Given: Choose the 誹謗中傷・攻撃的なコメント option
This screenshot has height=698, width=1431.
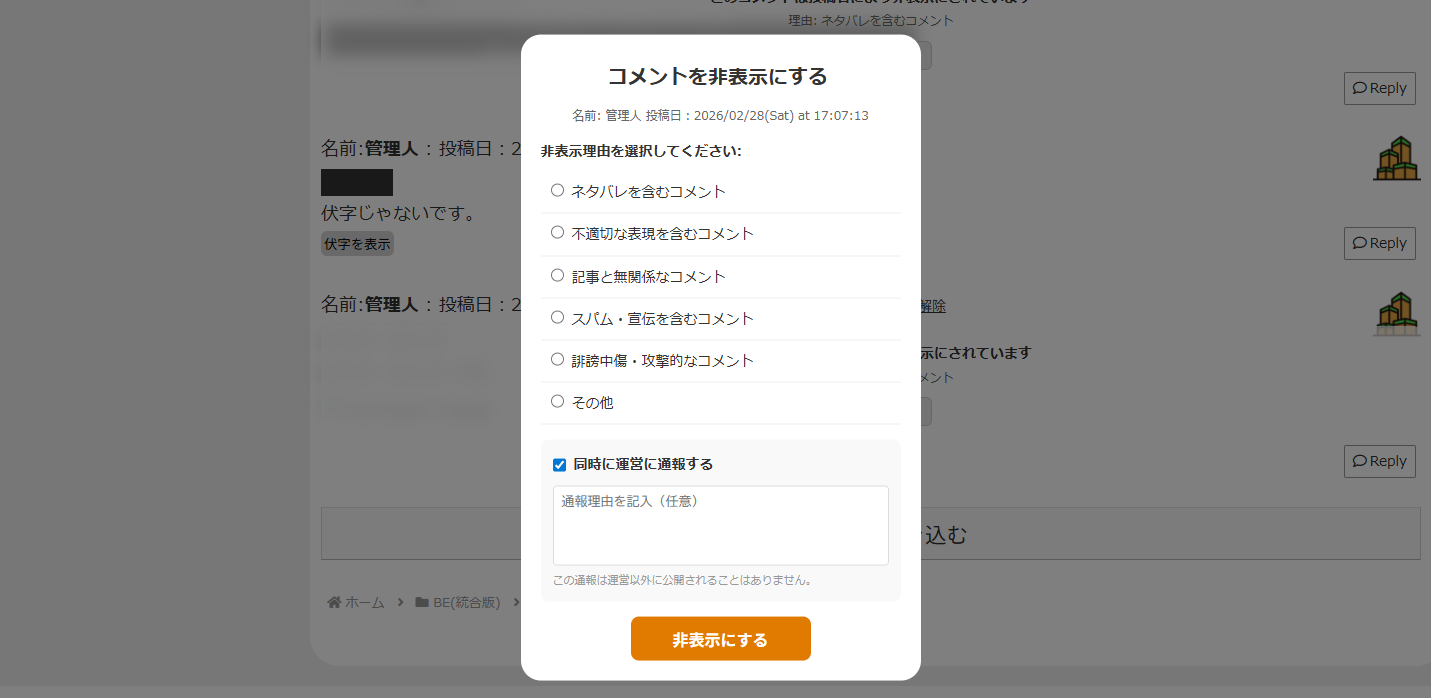Looking at the screenshot, I should tap(558, 359).
